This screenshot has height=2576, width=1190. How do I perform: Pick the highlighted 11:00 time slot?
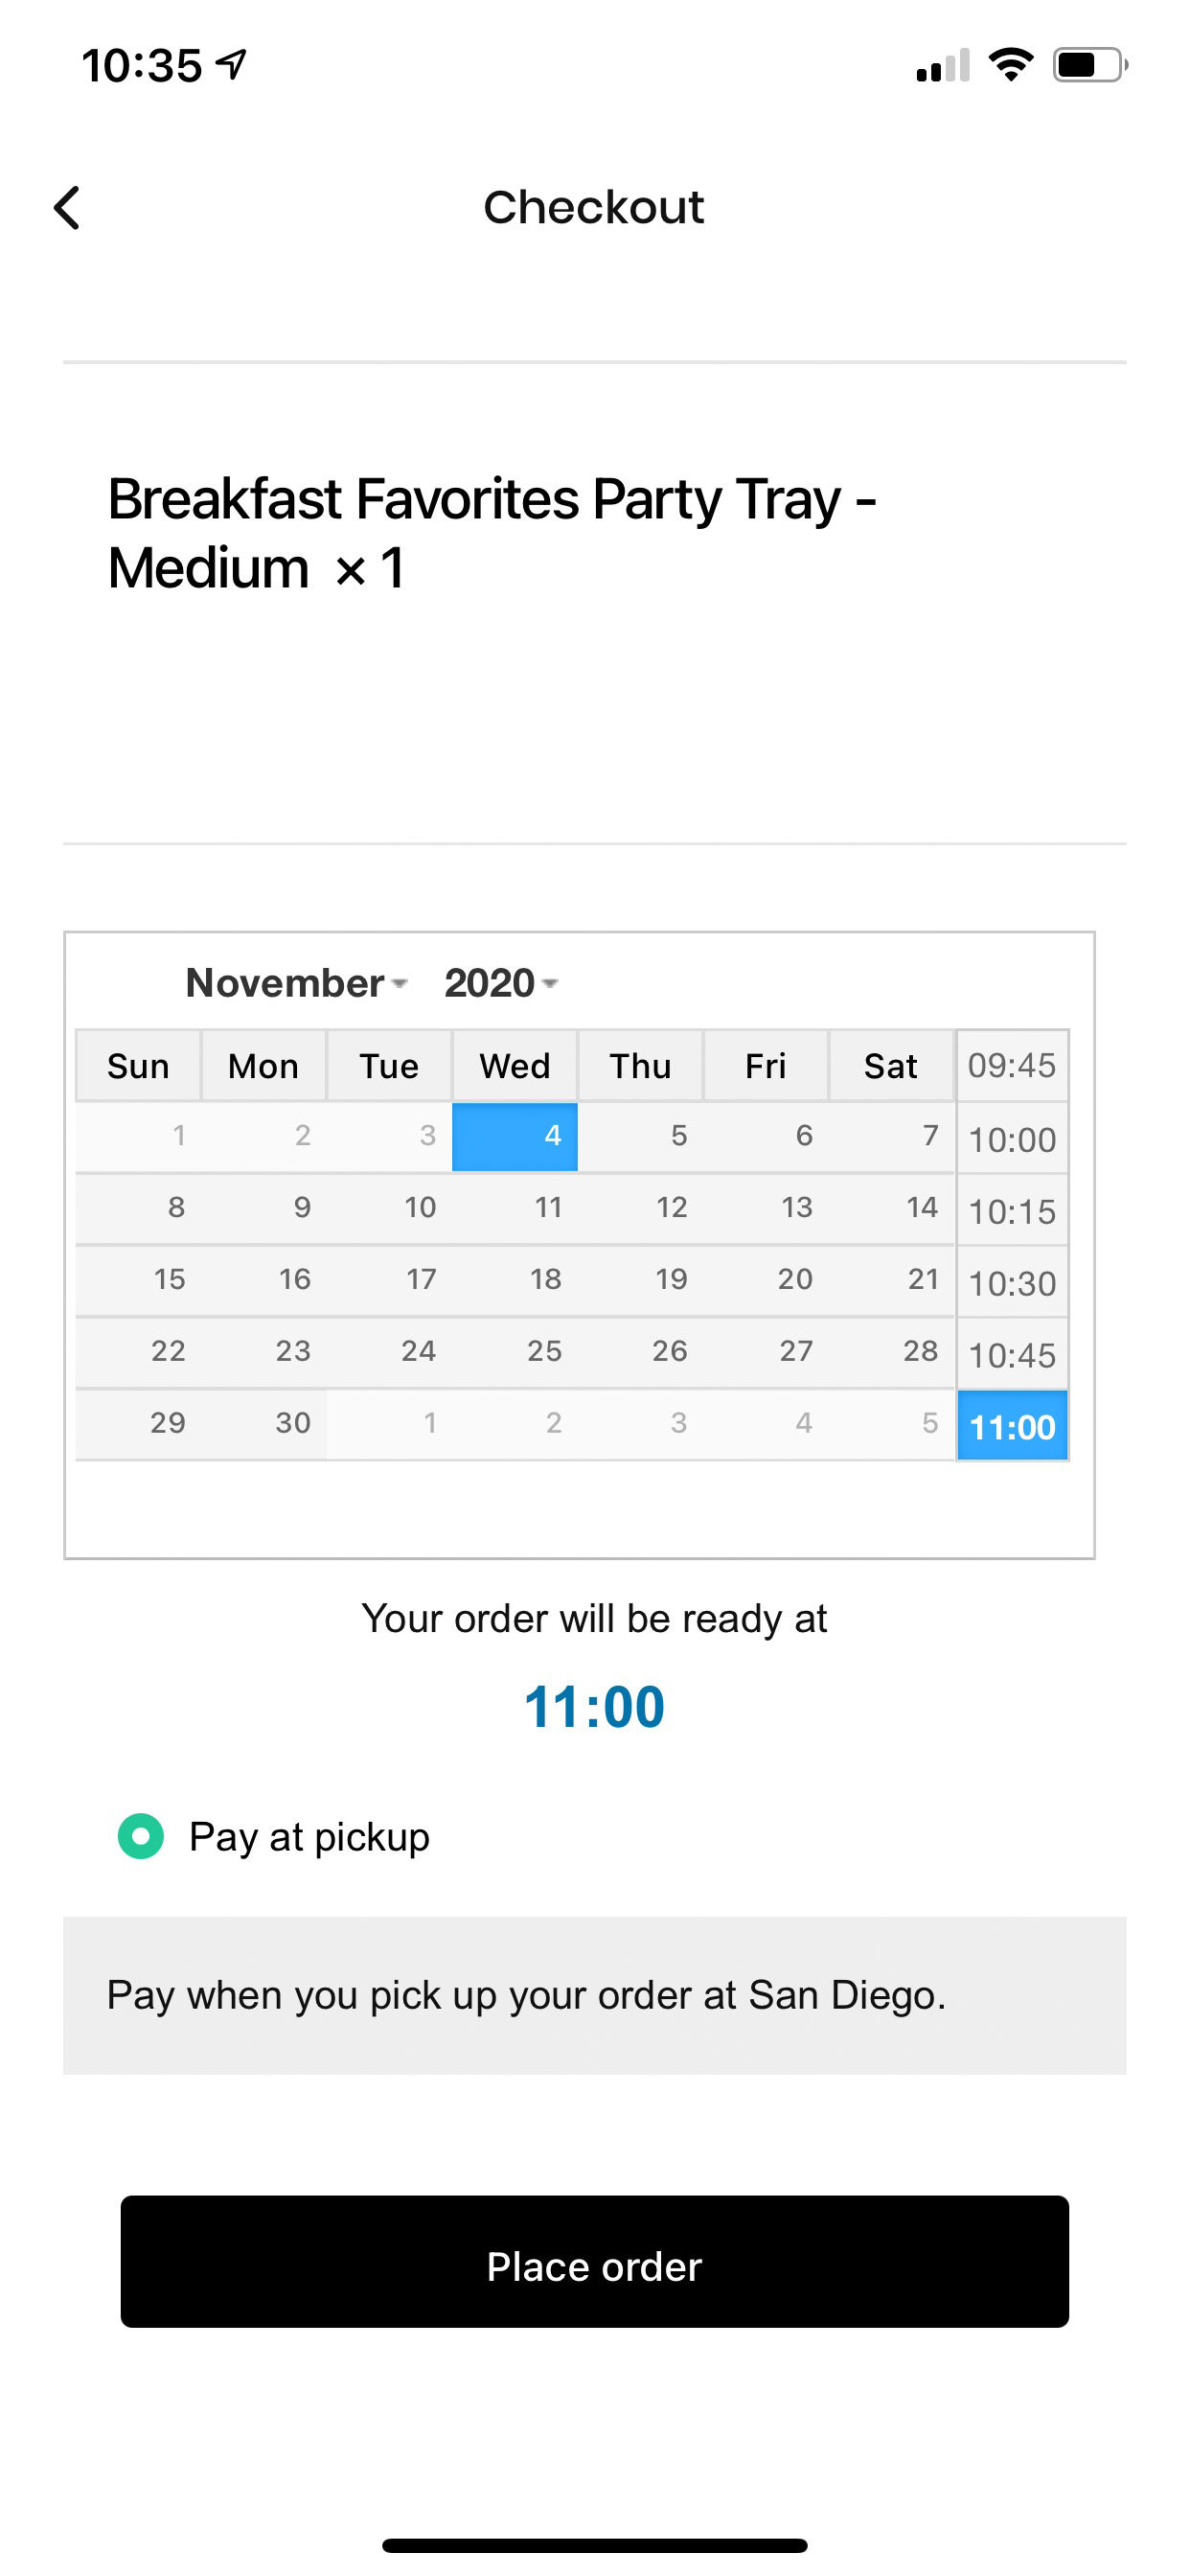click(x=1012, y=1427)
